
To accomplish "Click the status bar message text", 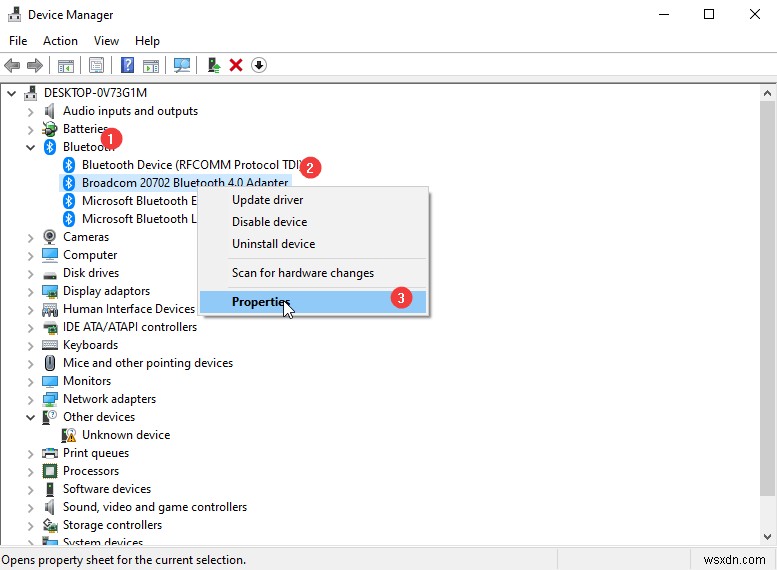I will (x=123, y=560).
